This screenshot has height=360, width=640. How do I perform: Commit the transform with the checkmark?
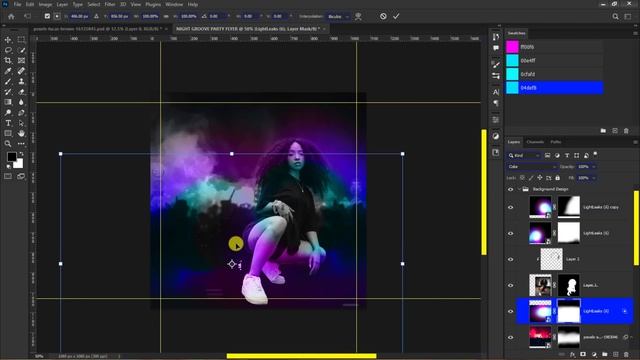point(396,16)
